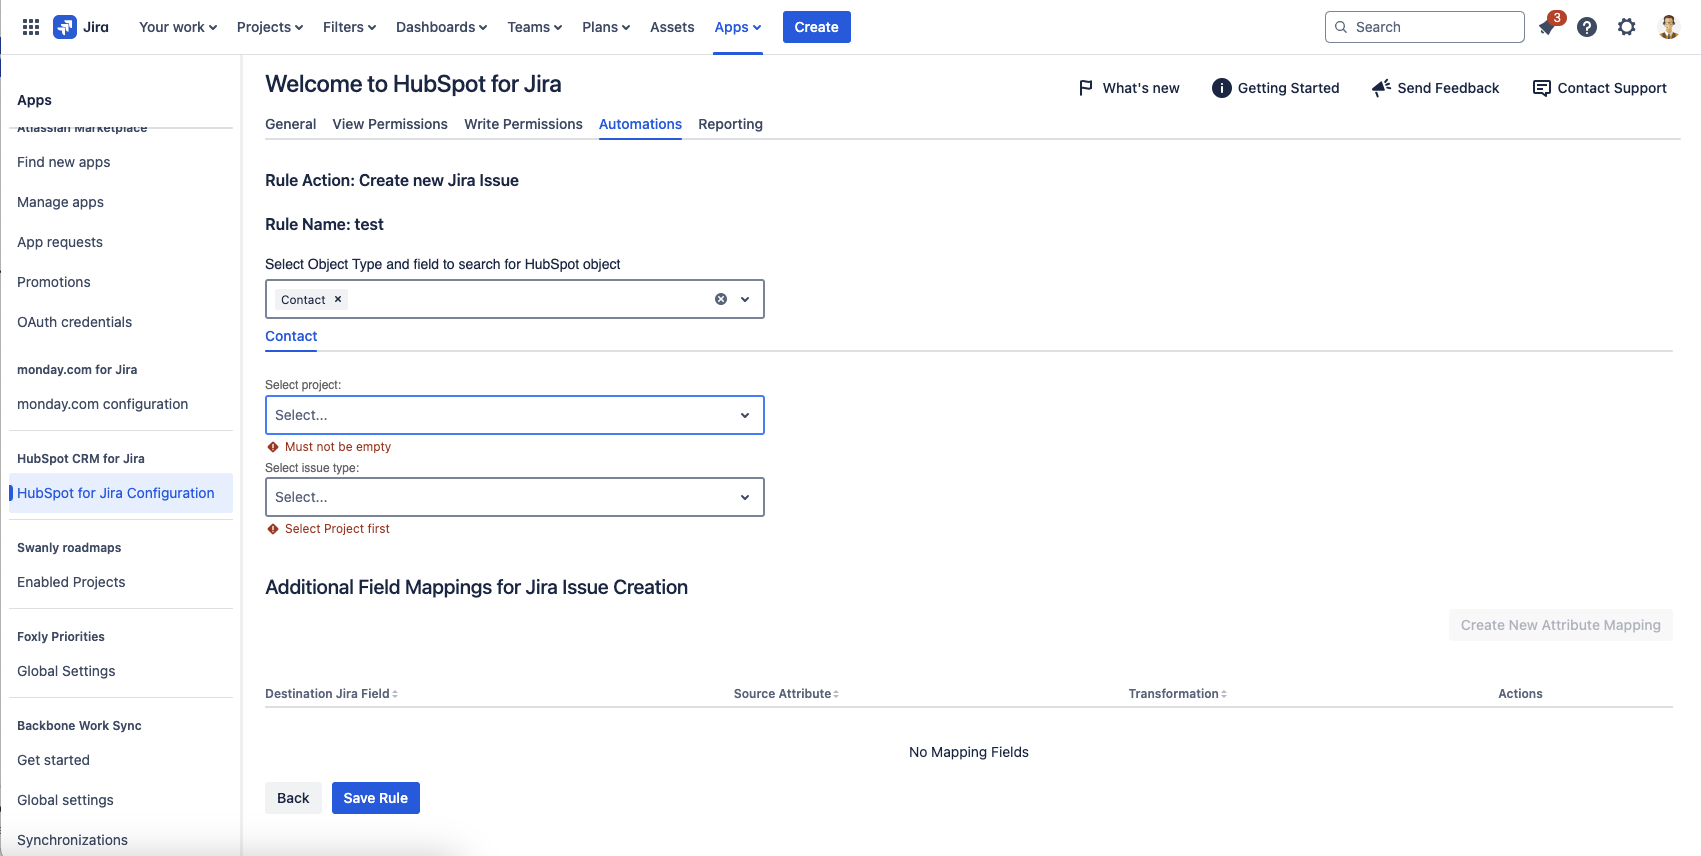Open Promotions in sidebar
Image resolution: width=1701 pixels, height=856 pixels.
pos(54,282)
